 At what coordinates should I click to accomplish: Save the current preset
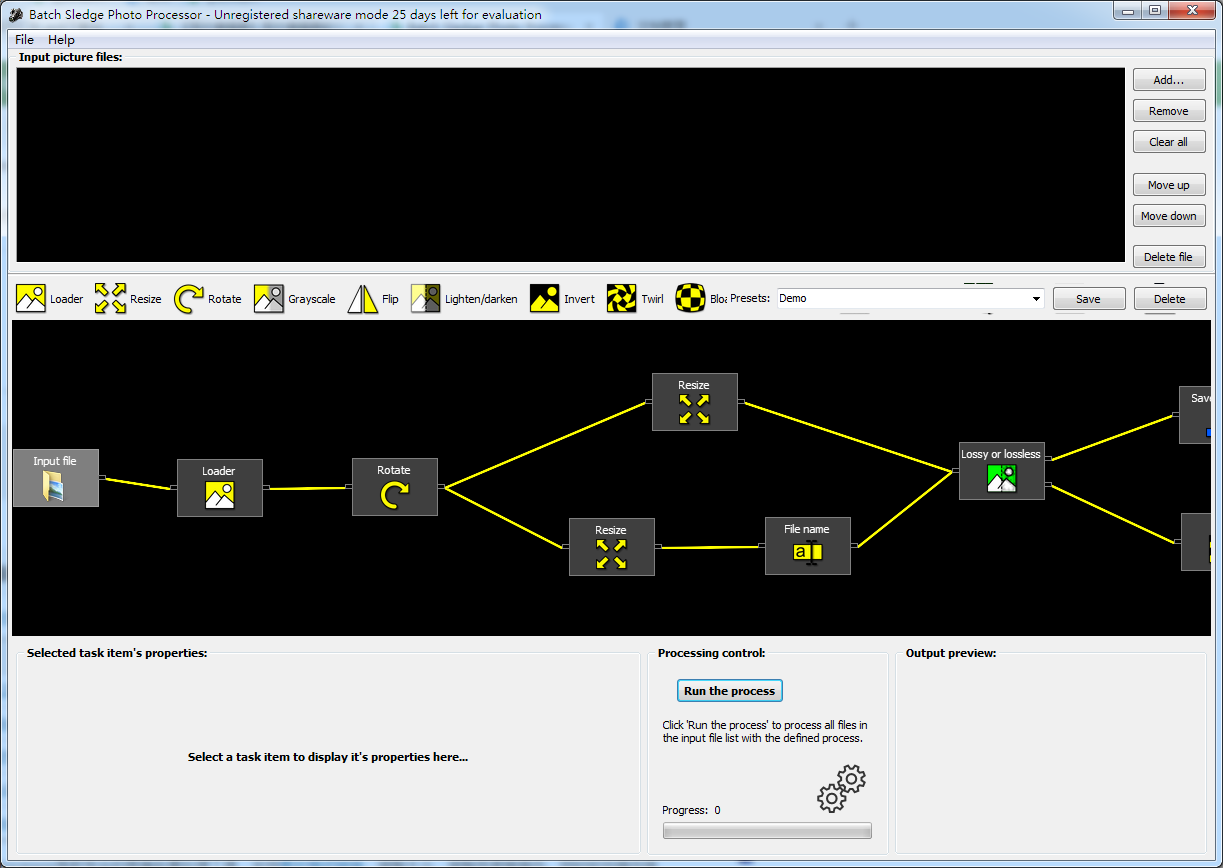tap(1089, 299)
